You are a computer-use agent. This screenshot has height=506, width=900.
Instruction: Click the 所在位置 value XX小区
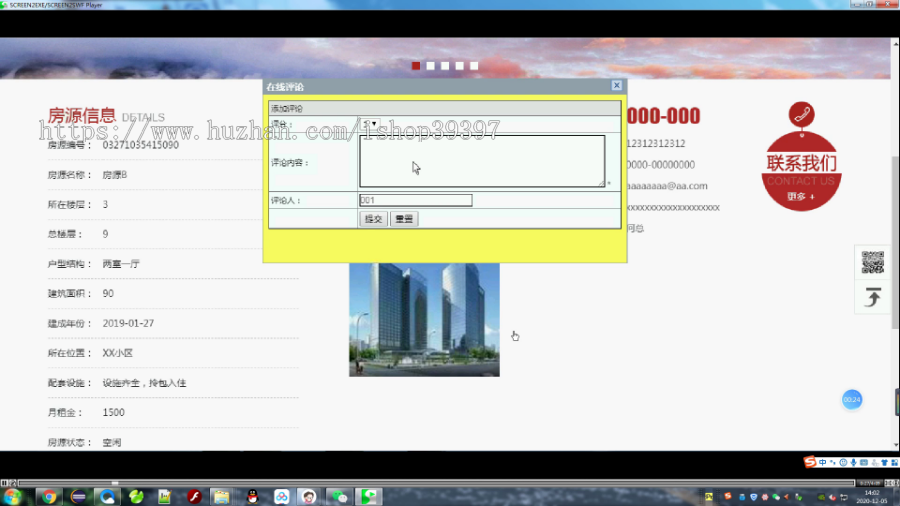point(118,353)
